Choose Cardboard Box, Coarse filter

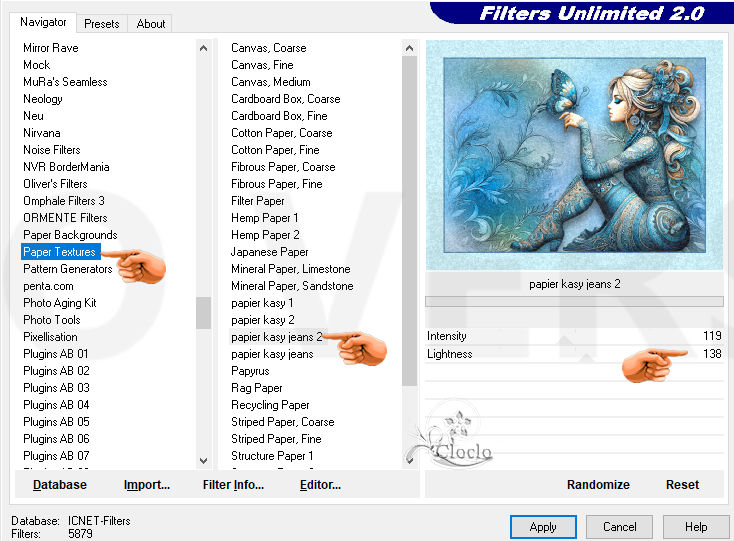click(286, 99)
